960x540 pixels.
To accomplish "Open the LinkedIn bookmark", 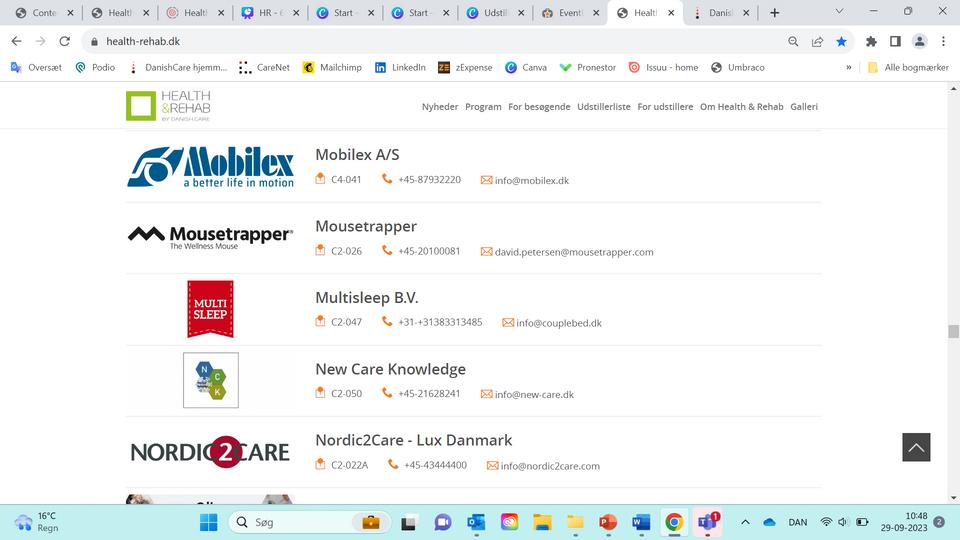I will click(x=400, y=67).
